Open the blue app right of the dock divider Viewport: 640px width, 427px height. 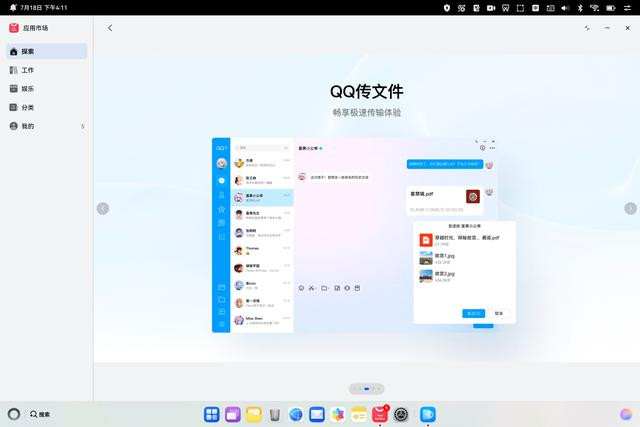(428, 414)
